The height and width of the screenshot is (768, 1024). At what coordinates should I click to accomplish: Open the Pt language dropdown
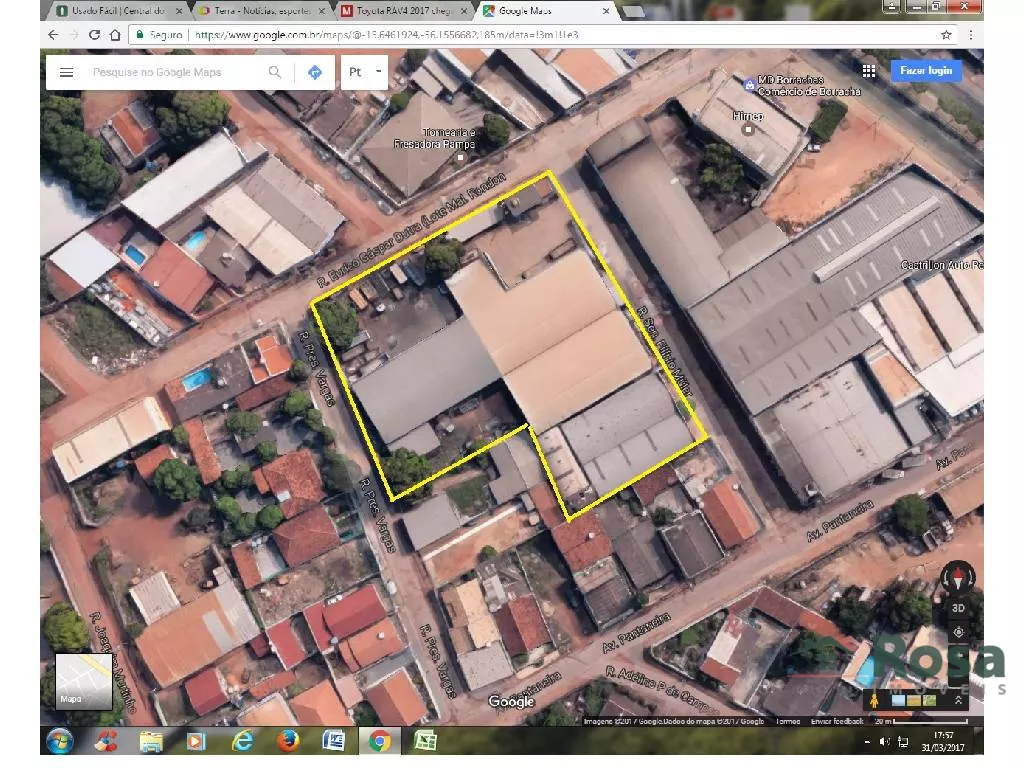(x=364, y=72)
